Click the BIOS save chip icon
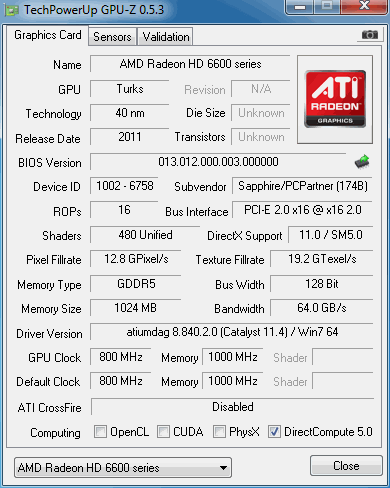Image resolution: width=390 pixels, height=488 pixels. (x=362, y=162)
